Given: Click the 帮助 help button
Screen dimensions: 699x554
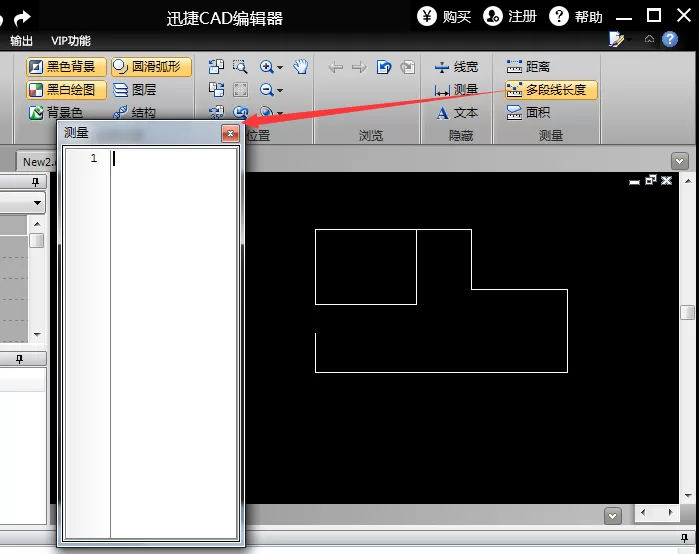Looking at the screenshot, I should pos(576,17).
